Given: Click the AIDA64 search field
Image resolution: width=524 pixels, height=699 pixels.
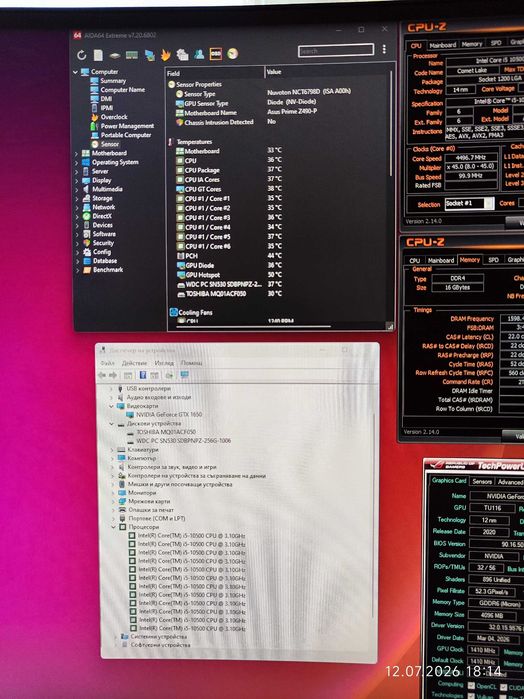Looking at the screenshot, I should point(336,50).
